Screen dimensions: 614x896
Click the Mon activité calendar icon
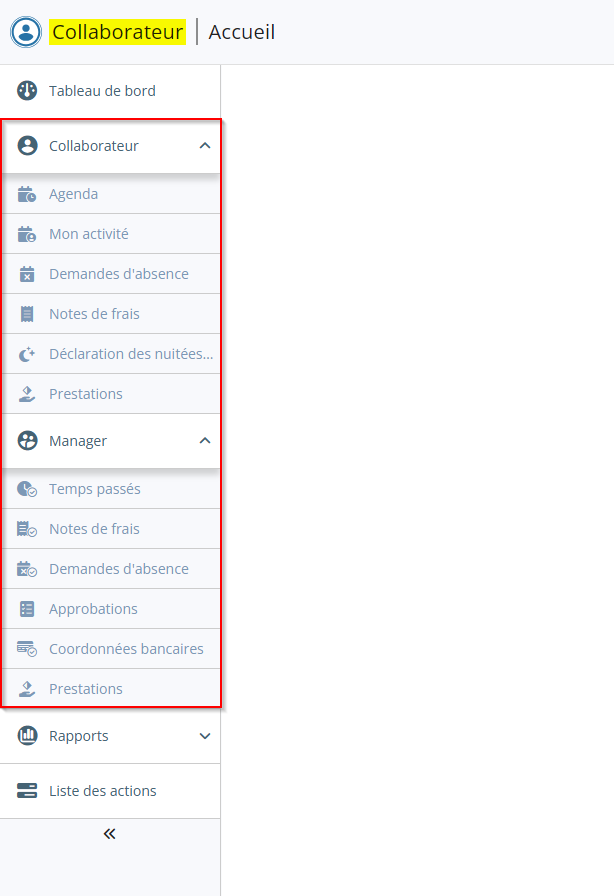click(x=27, y=234)
